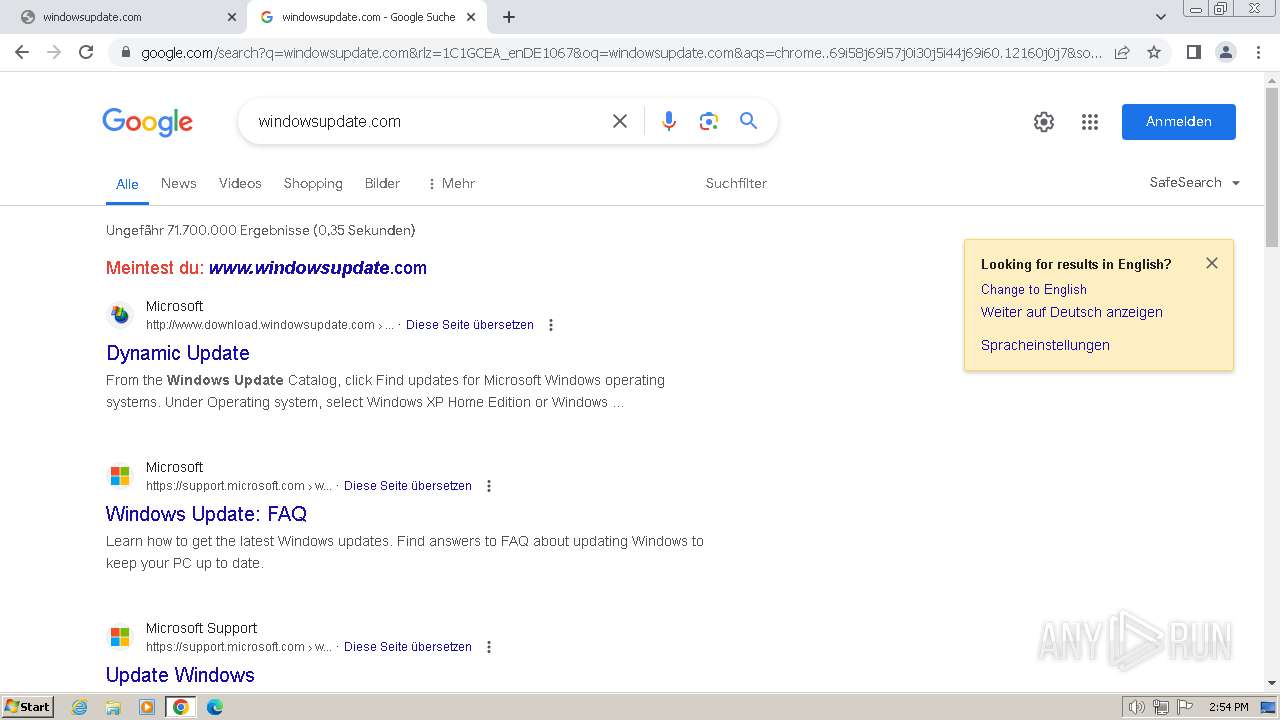Switch to Chrome in taskbar
1280x720 pixels.
click(x=180, y=707)
